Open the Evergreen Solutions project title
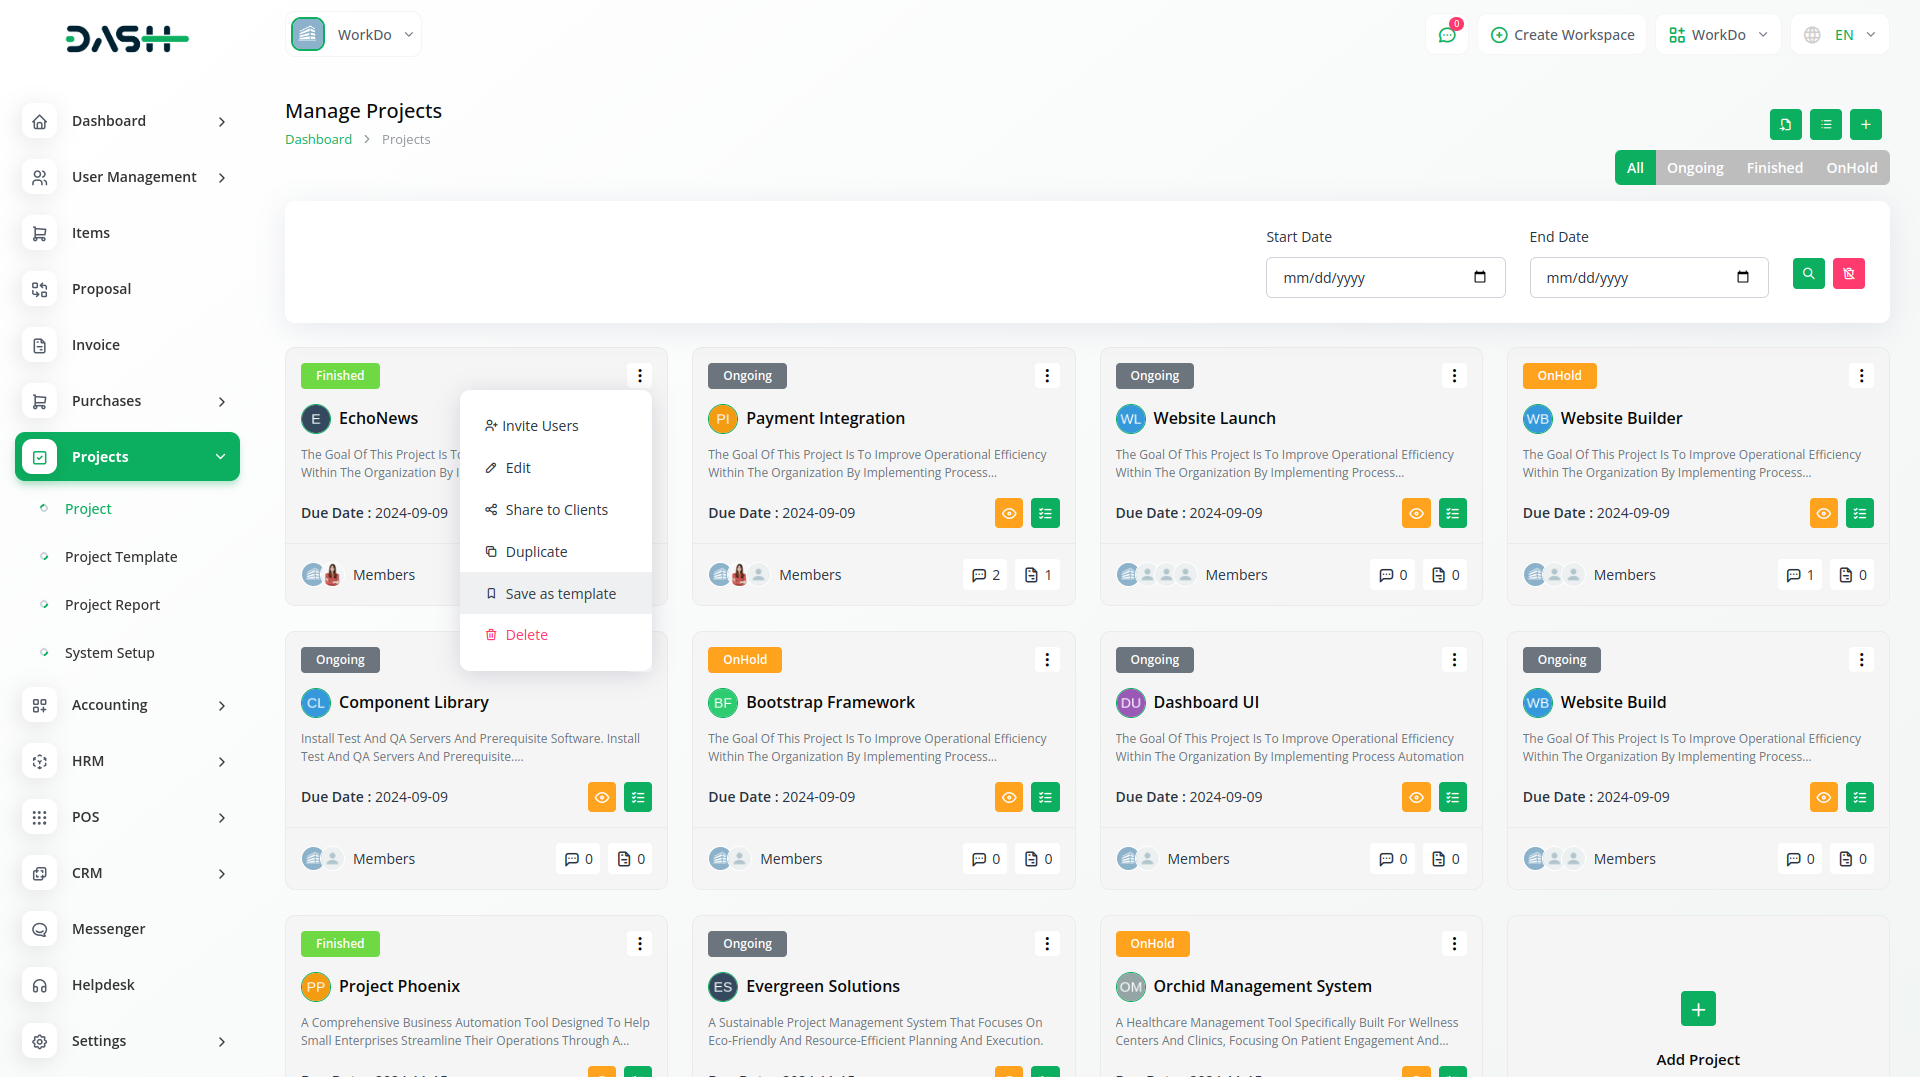 click(822, 987)
